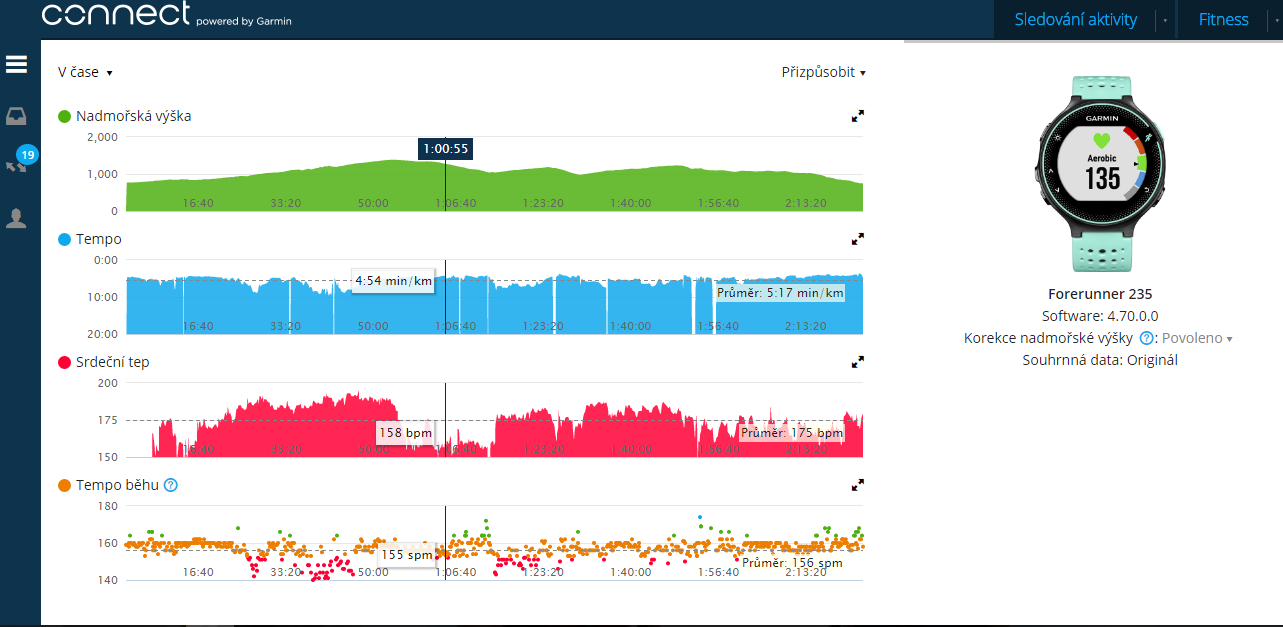Screen dimensions: 1283x627
Task: Click the Forerunner 235 watch image
Action: click(1101, 177)
